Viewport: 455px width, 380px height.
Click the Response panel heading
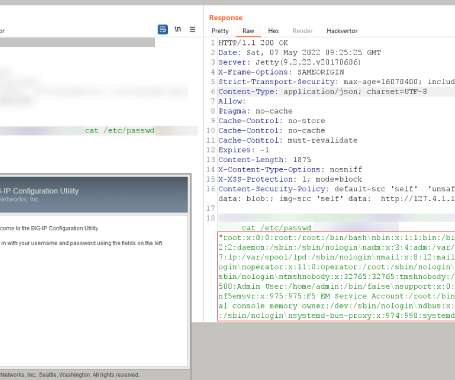tap(226, 18)
